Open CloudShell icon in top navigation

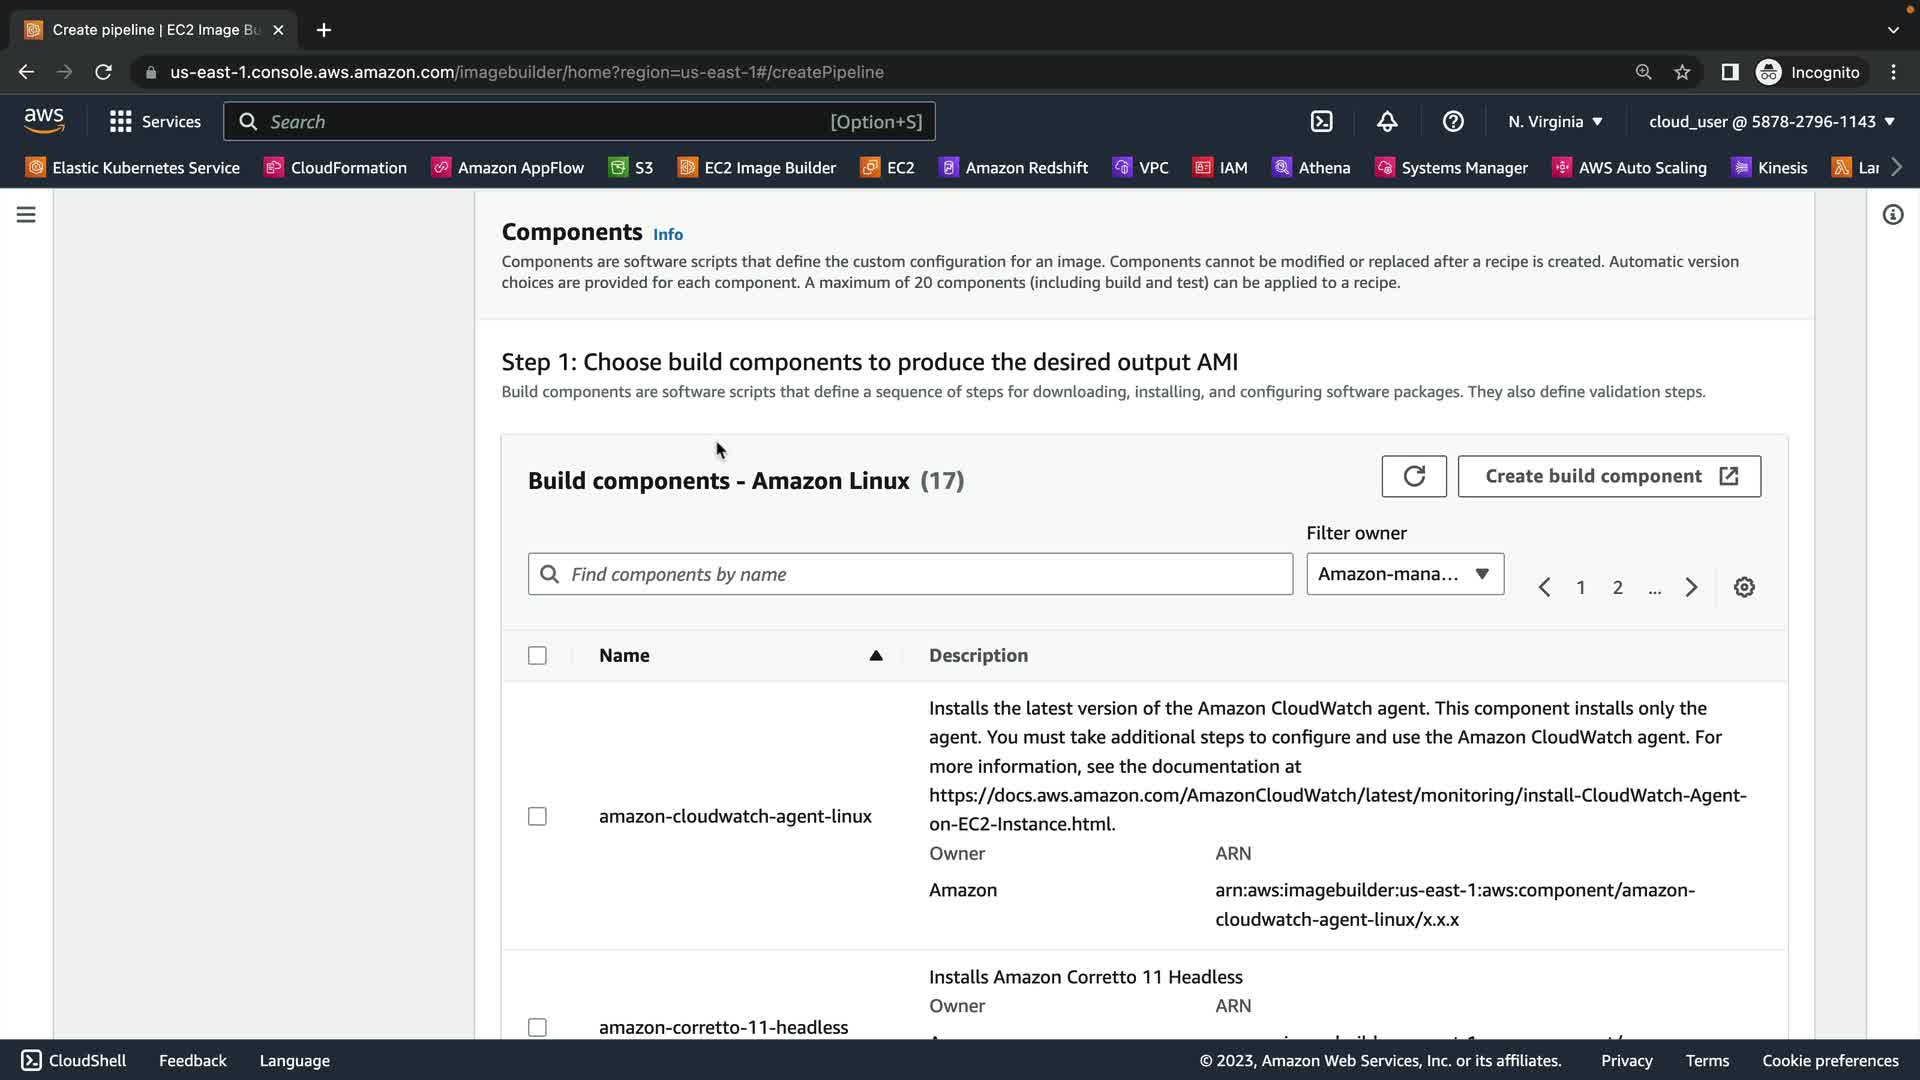tap(1322, 122)
